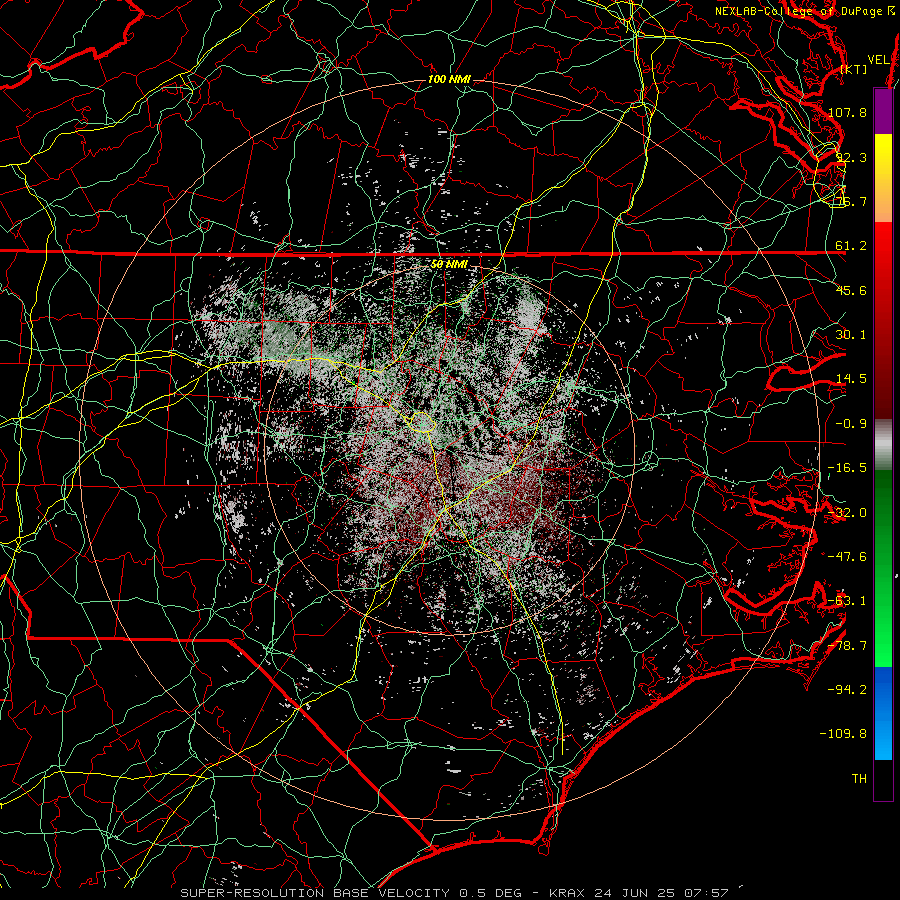Screen dimensions: 900x900
Task: Click the -0.9 legend value
Action: pos(851,424)
